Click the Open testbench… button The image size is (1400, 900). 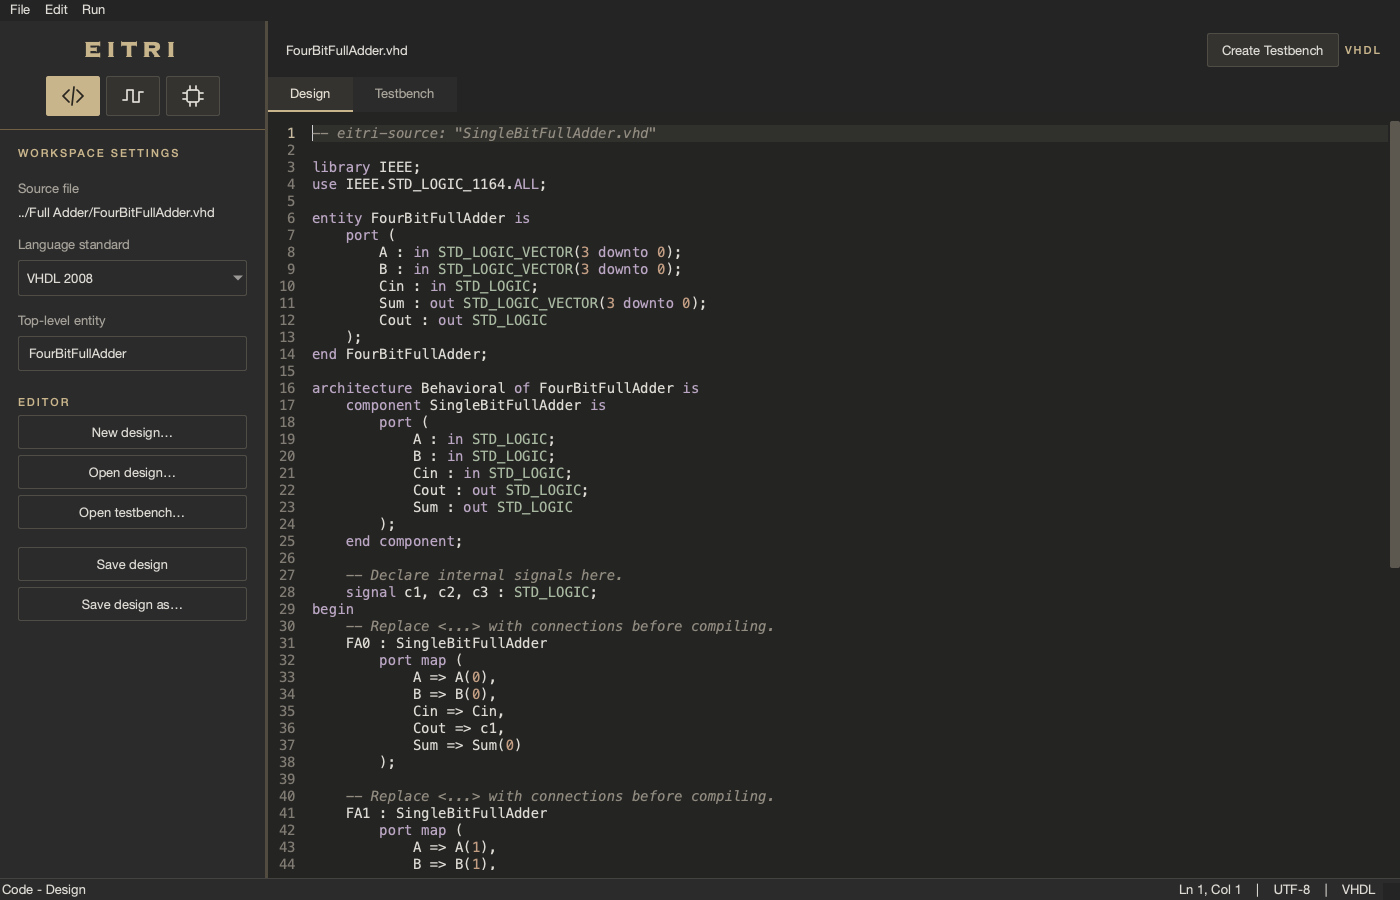coord(132,512)
